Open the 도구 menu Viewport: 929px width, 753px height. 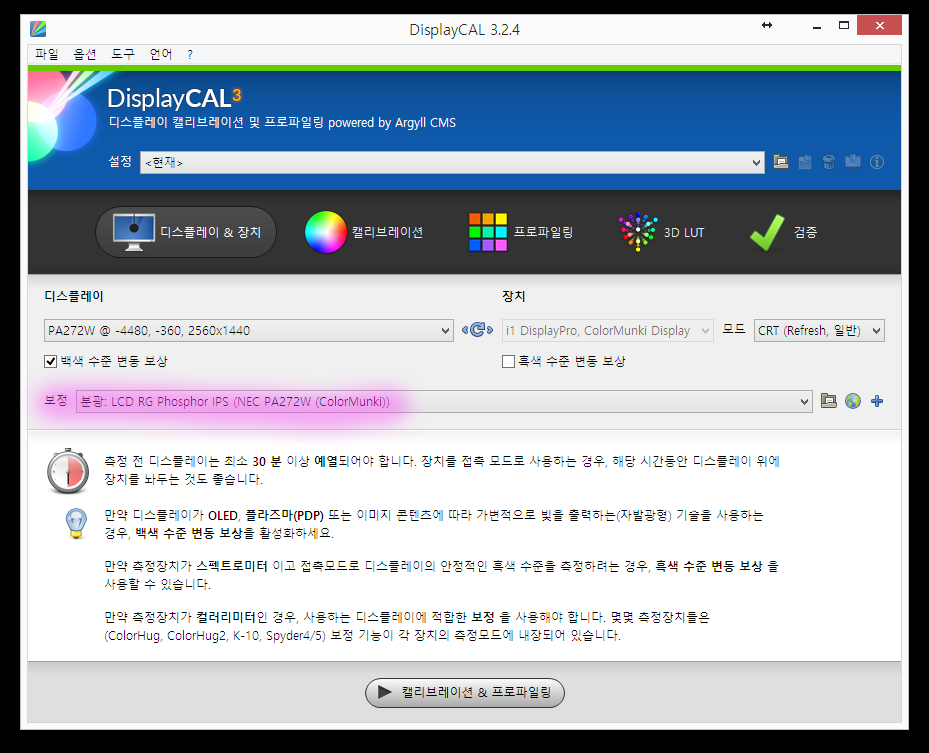[123, 54]
